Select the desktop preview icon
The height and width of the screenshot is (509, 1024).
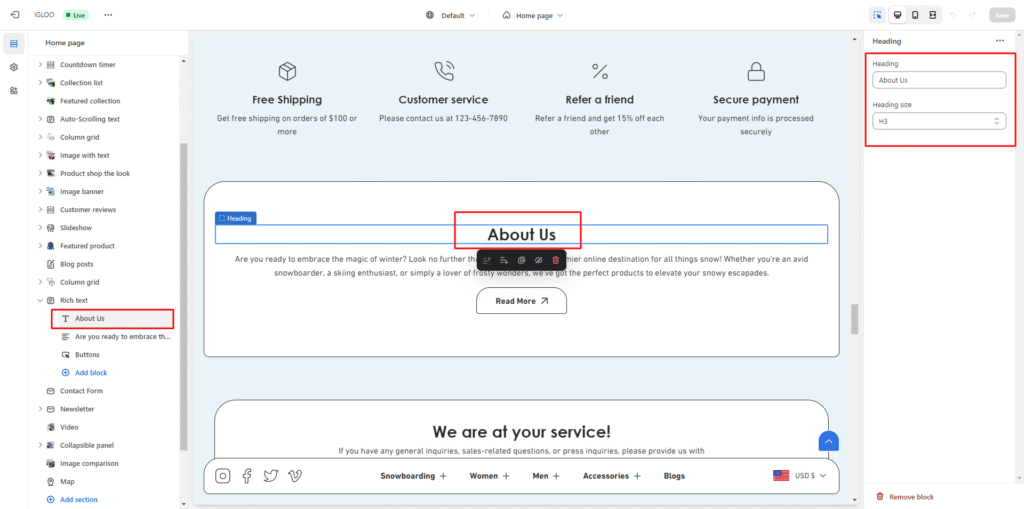coord(897,15)
